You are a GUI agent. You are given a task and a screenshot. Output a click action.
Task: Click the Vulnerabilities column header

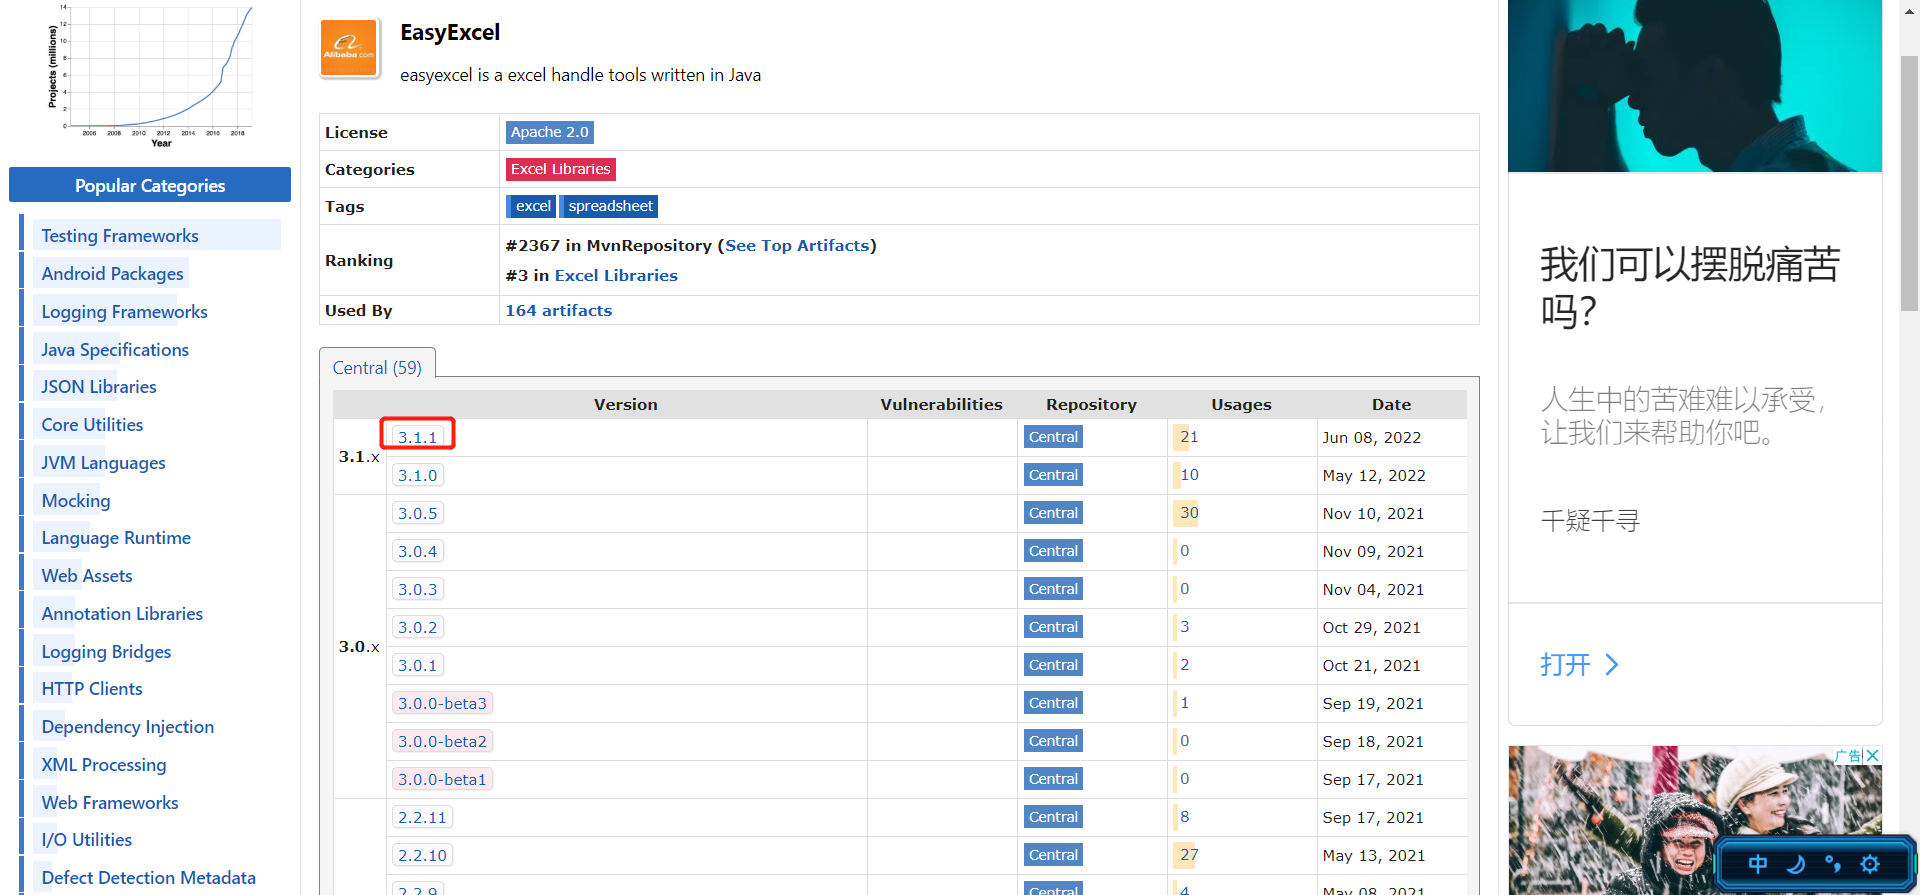click(x=941, y=405)
